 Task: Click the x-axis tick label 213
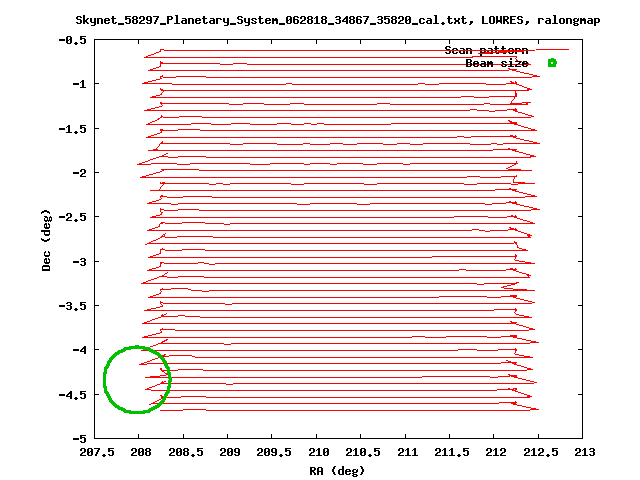(x=583, y=452)
